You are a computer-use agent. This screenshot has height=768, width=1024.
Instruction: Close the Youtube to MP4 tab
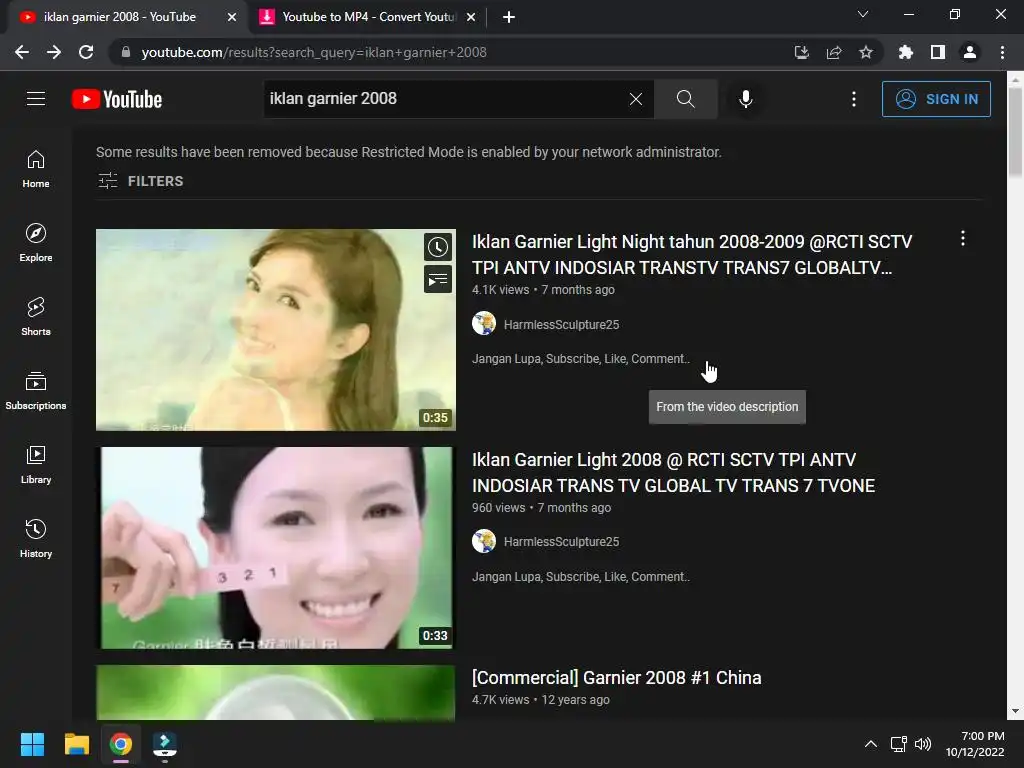click(471, 17)
